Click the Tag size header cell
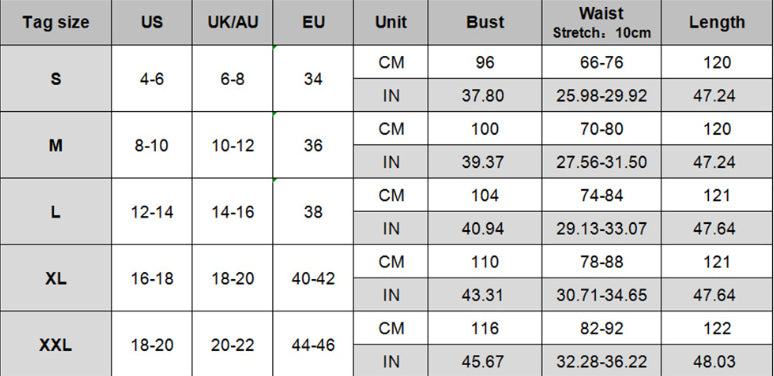774x376 pixels. click(56, 22)
